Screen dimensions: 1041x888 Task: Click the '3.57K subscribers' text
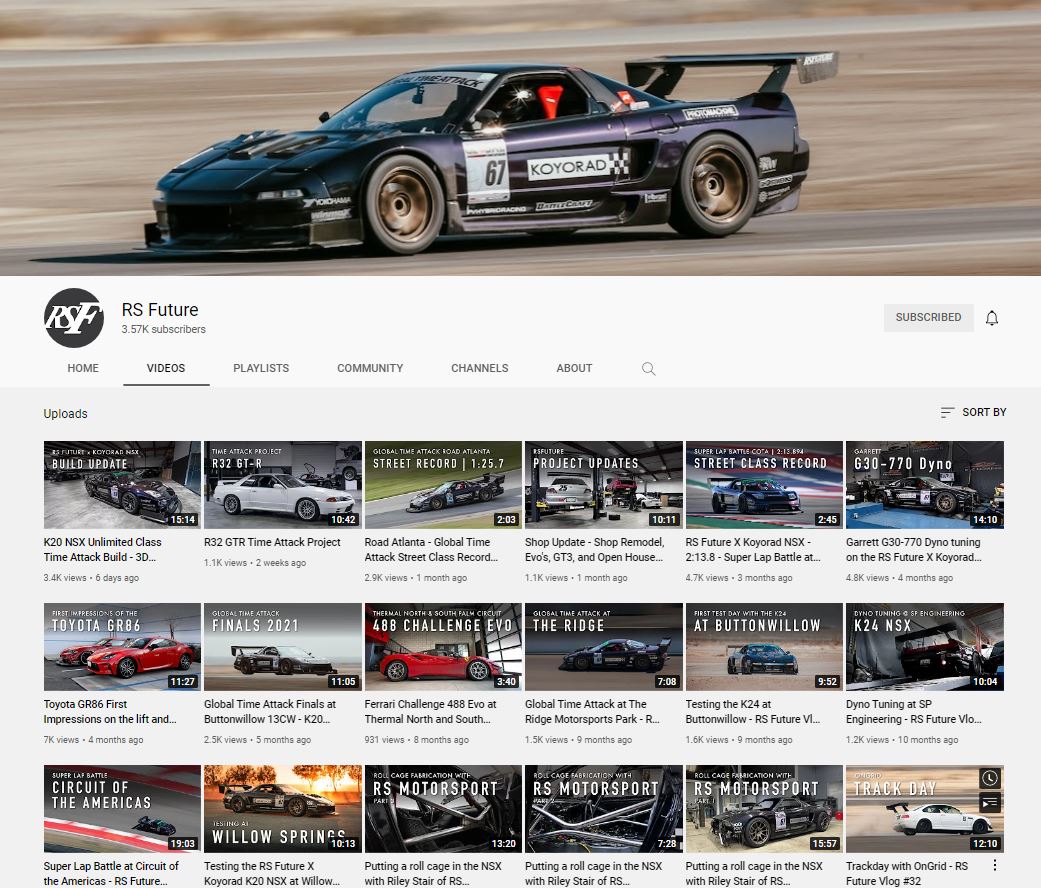click(x=163, y=329)
